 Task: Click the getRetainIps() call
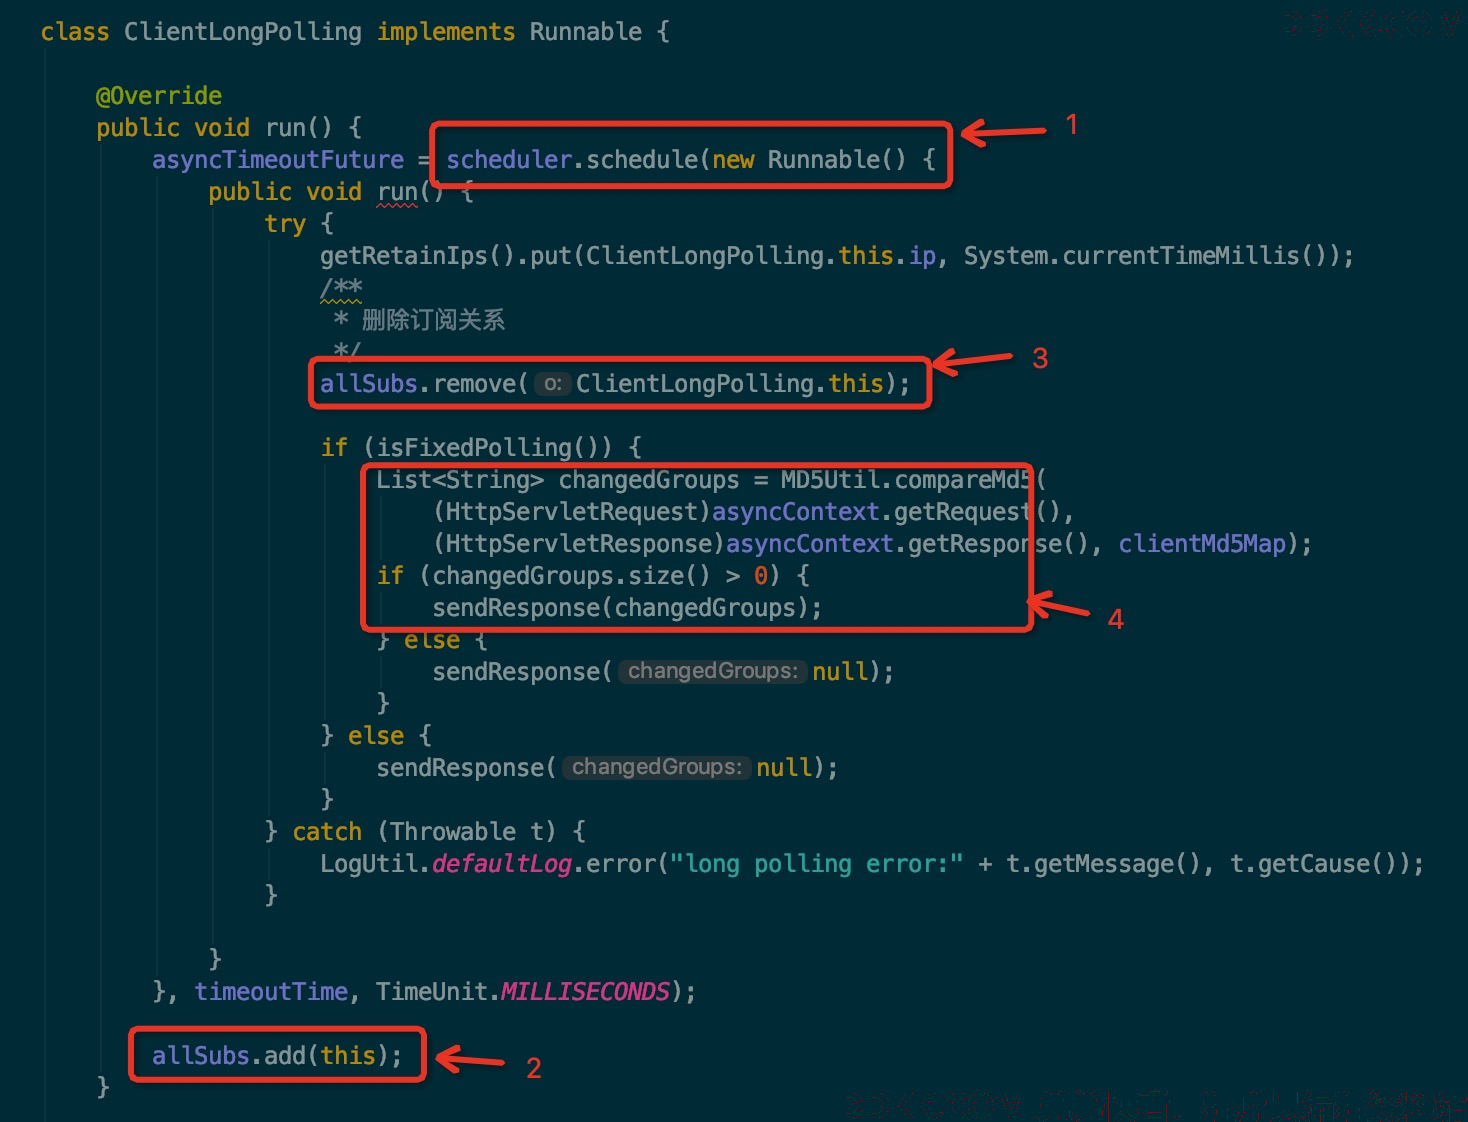click(x=418, y=256)
